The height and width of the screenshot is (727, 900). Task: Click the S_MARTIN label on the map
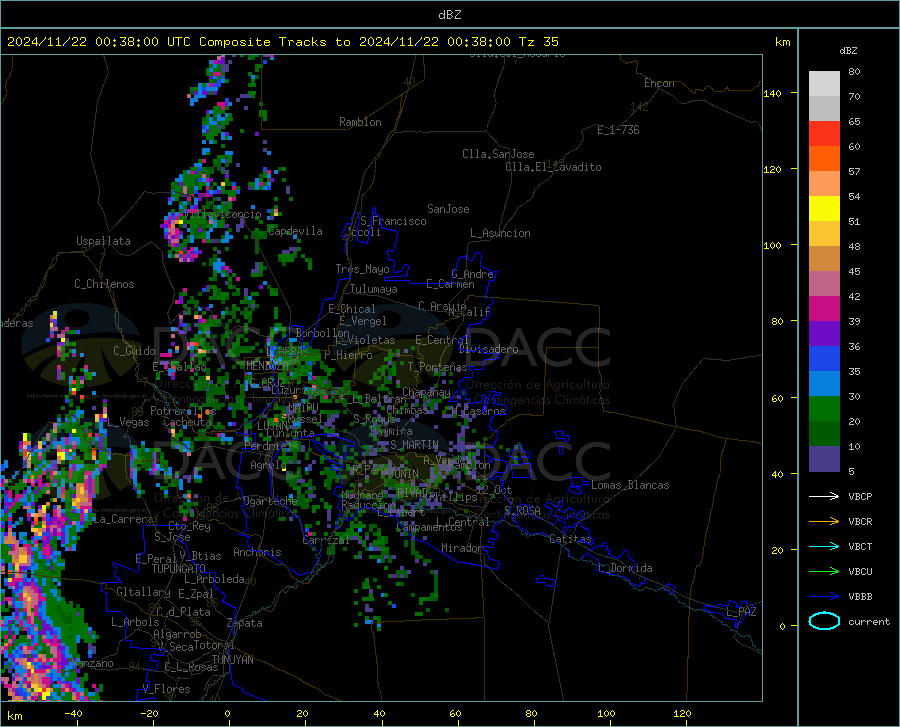coord(414,445)
